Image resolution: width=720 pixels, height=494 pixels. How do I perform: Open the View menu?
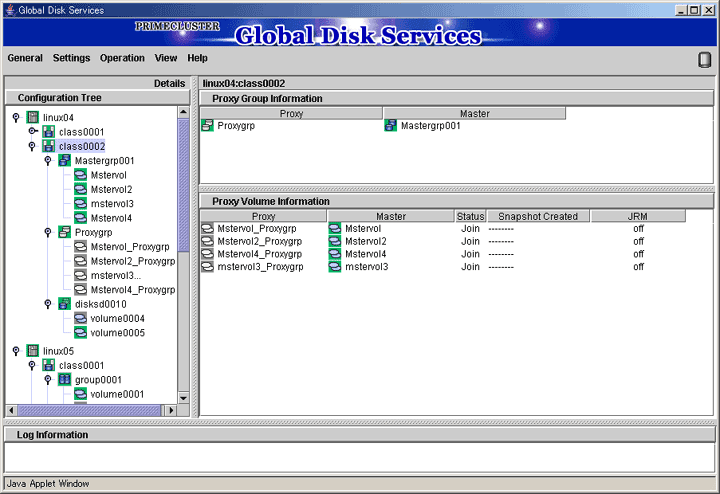coord(166,58)
